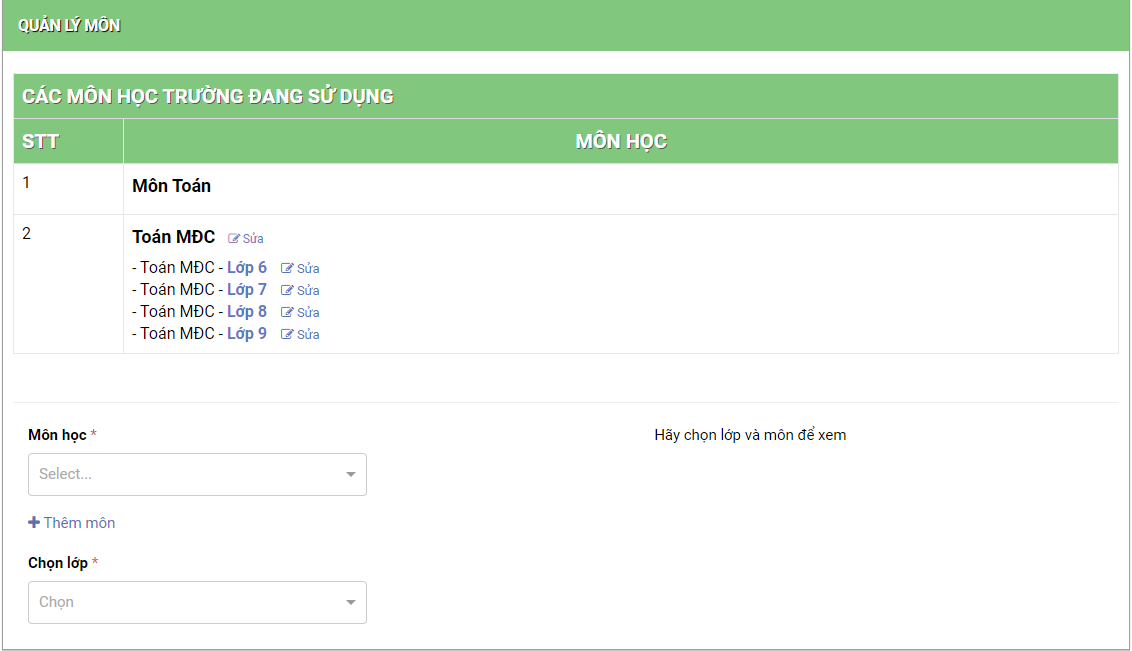Click the Select... placeholder in Môn học field

coord(66,475)
